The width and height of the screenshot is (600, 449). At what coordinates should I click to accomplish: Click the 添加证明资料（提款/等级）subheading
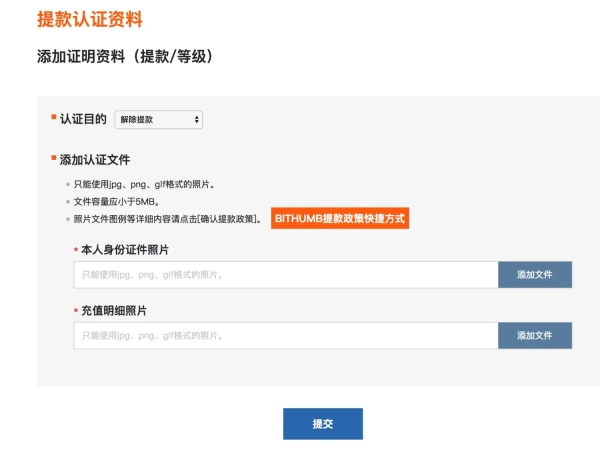(x=124, y=57)
